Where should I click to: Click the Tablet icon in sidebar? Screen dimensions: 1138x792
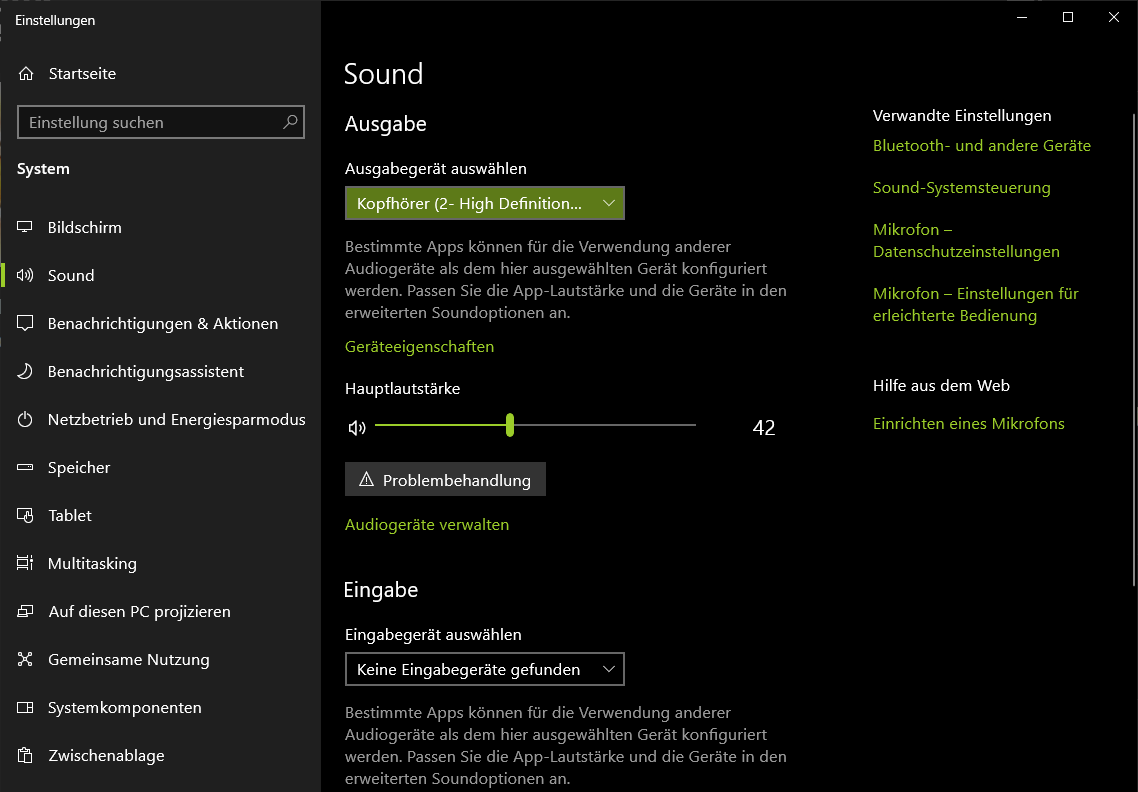[x=26, y=515]
